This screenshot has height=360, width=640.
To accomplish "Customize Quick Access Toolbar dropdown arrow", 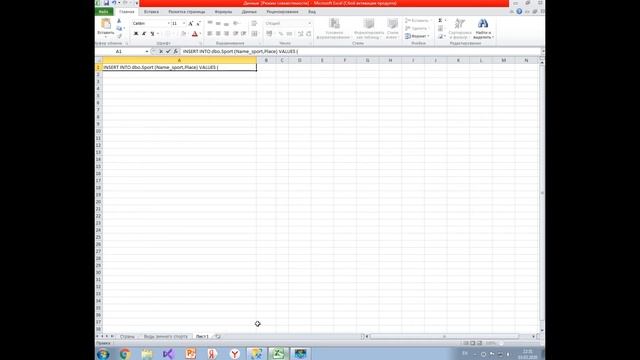I will tap(136, 3).
